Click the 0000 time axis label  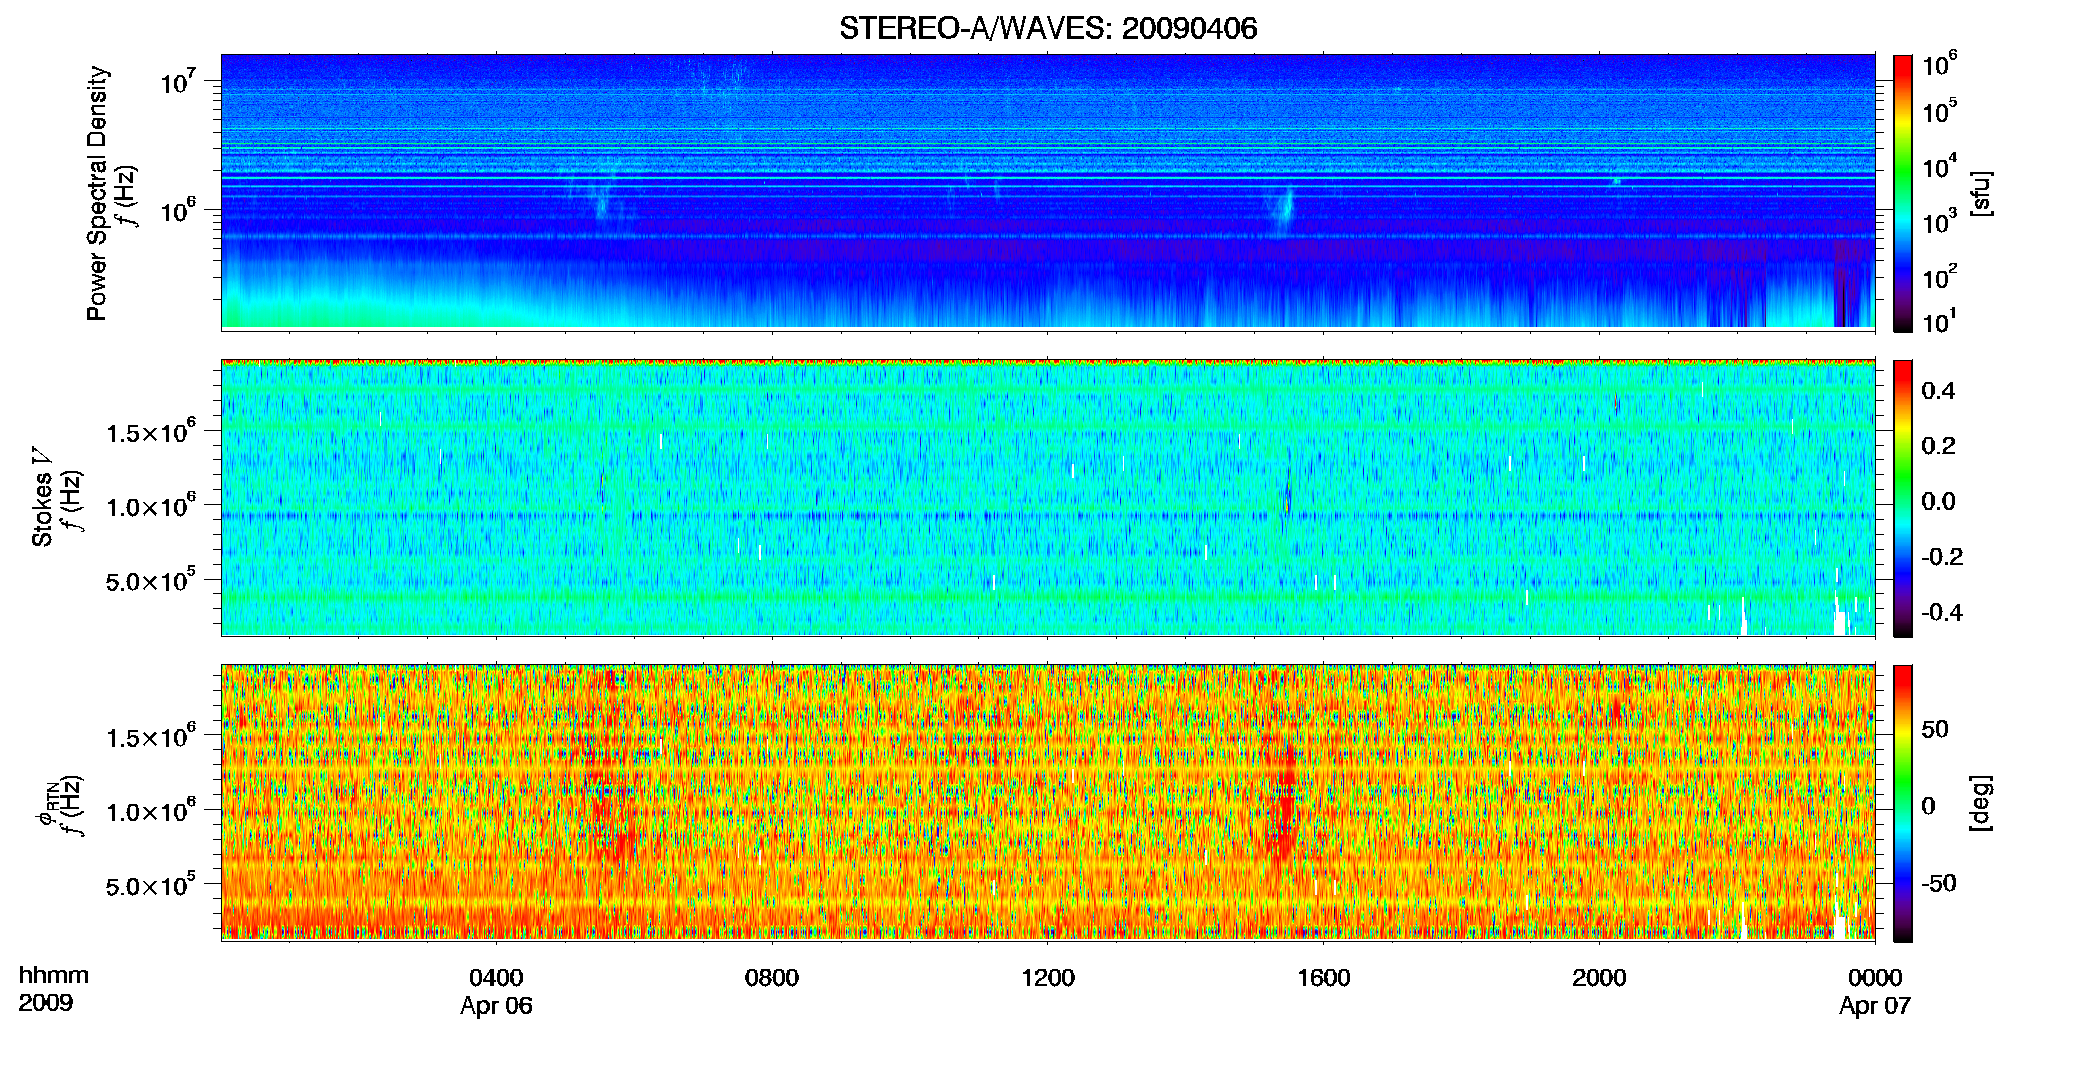[1875, 978]
